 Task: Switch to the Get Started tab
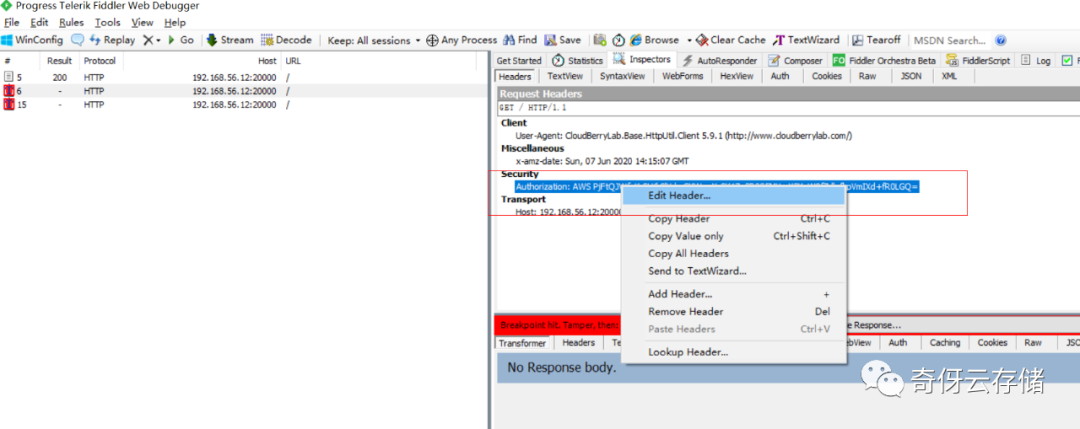click(x=519, y=61)
